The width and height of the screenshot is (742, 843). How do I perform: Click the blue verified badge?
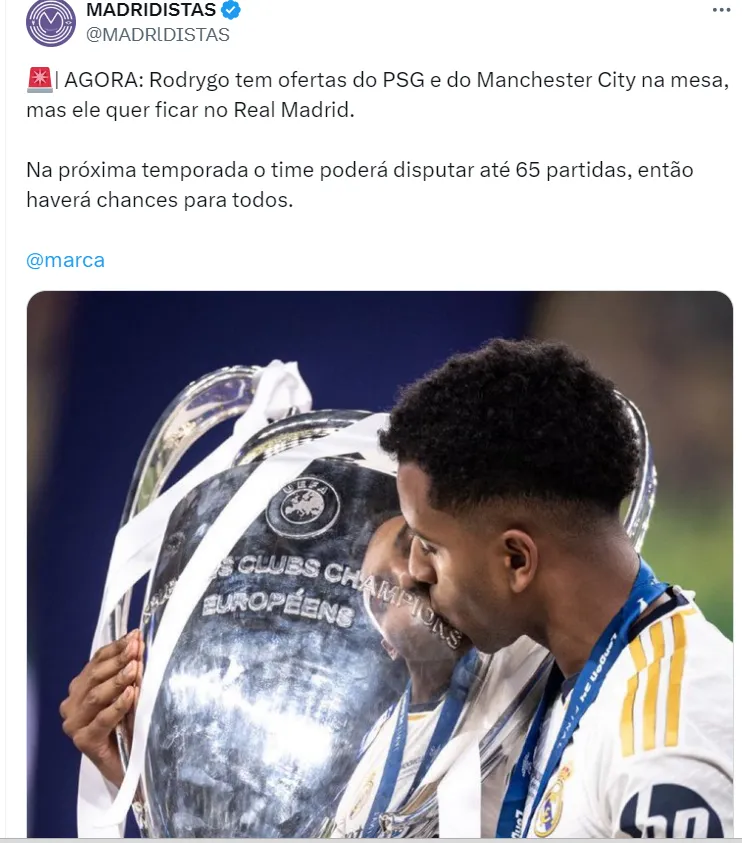(x=231, y=10)
